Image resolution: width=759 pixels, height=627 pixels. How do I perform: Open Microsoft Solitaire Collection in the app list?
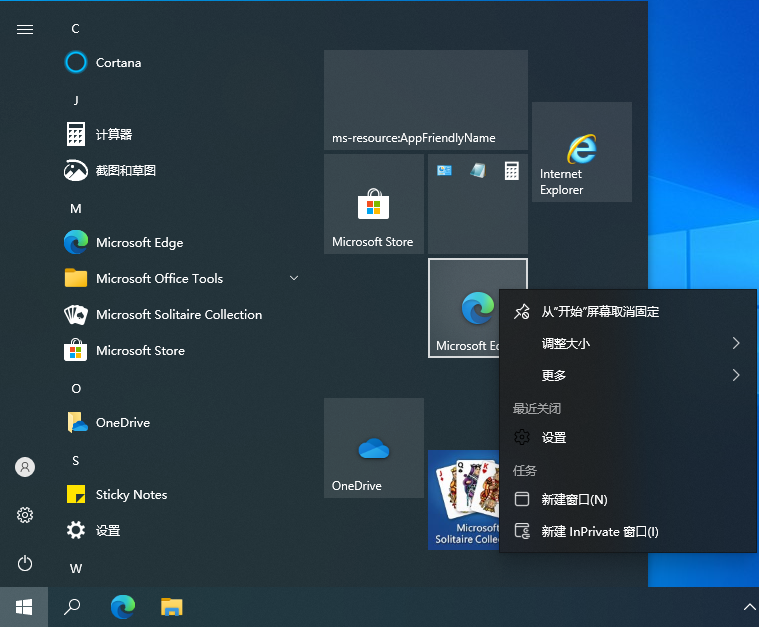[182, 314]
